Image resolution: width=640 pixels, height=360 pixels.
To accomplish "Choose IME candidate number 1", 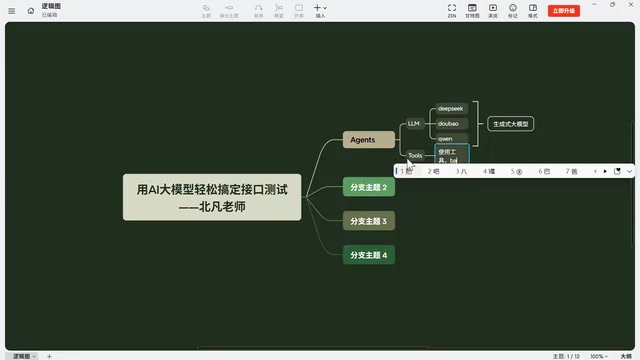I will click(x=407, y=171).
